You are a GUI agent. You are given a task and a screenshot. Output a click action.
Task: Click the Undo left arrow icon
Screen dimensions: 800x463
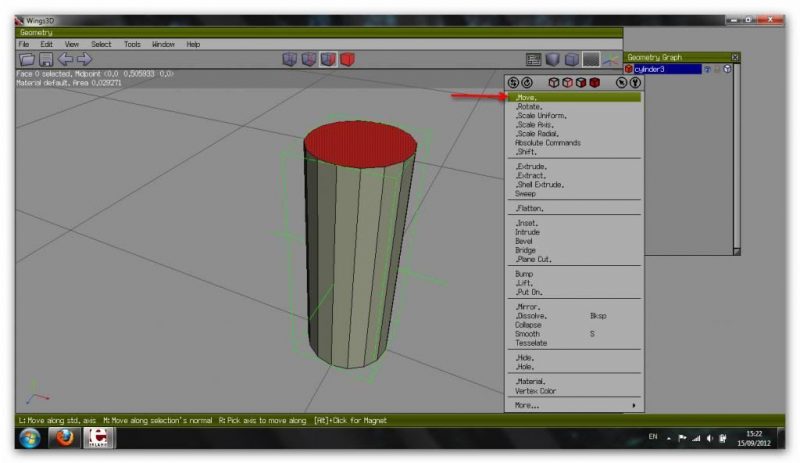(65, 60)
